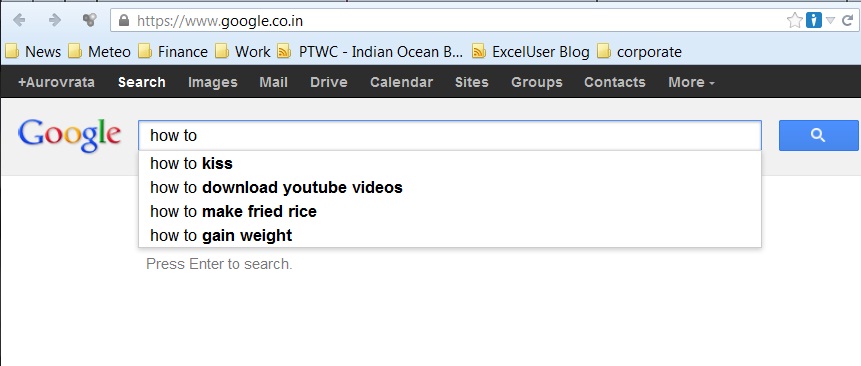This screenshot has width=861, height=366.
Task: Open Mail from the Google bar
Action: (x=273, y=82)
